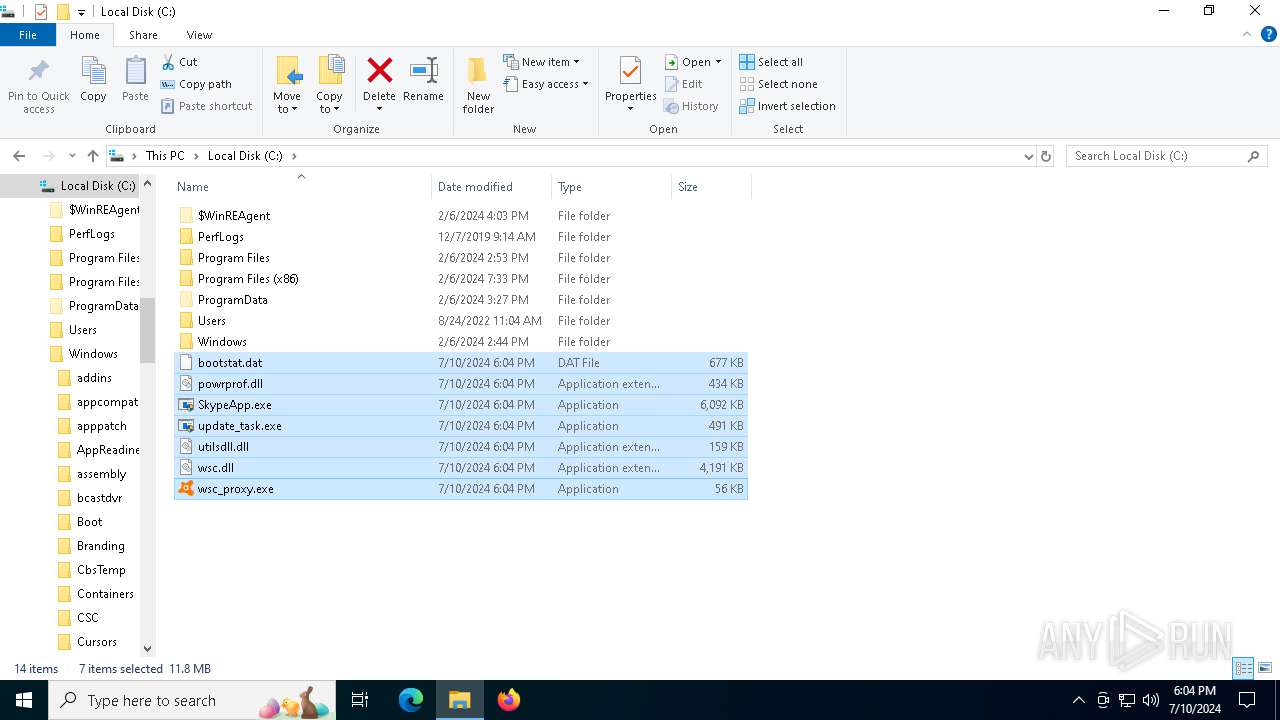The height and width of the screenshot is (720, 1280).
Task: Sort files by Date modified column
Action: point(491,187)
